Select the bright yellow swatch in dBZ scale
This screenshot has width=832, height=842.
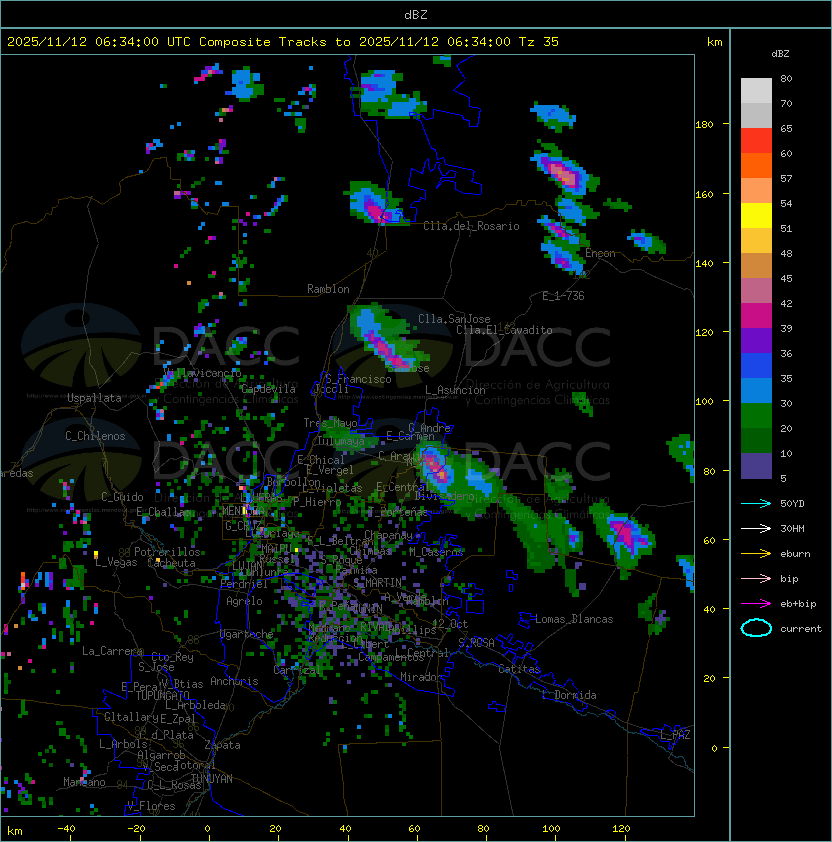click(x=756, y=215)
